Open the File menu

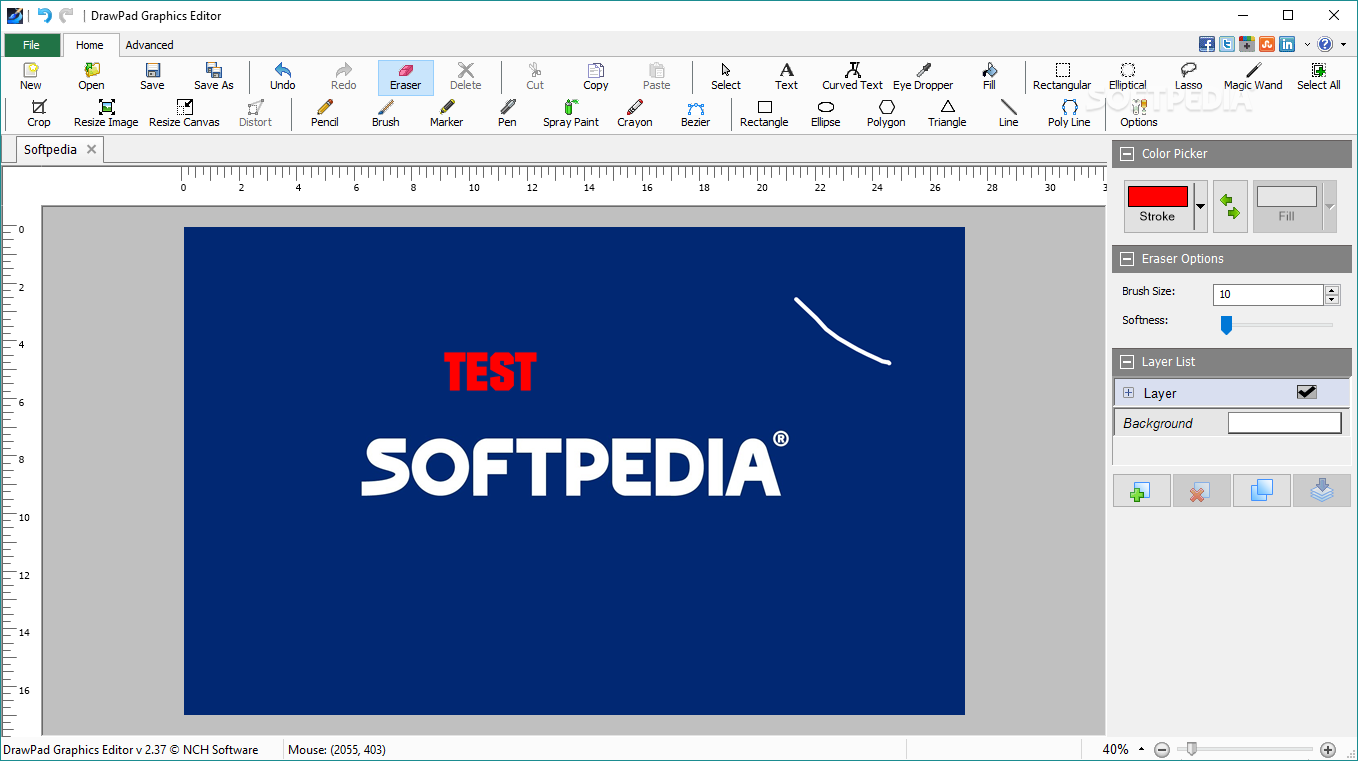pos(31,45)
